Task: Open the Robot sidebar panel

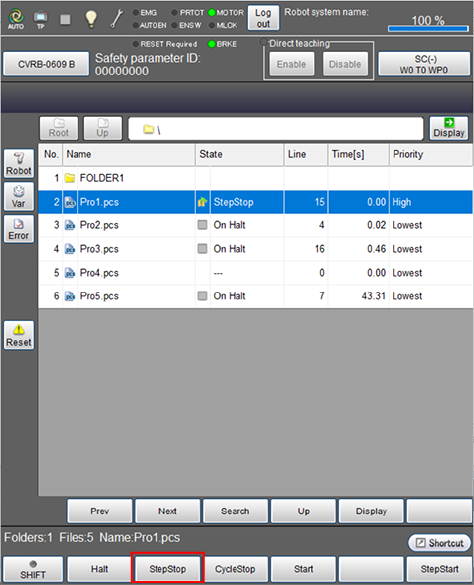Action: tap(19, 164)
